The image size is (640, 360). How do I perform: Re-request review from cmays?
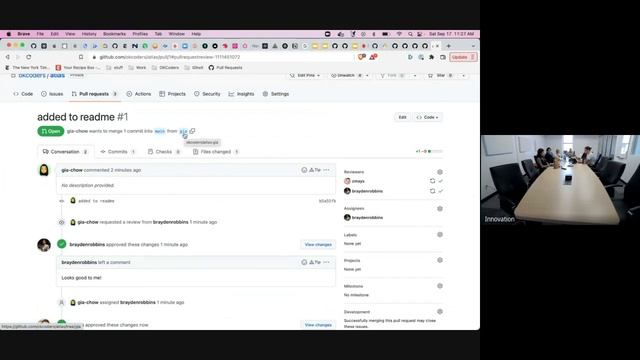click(x=432, y=181)
